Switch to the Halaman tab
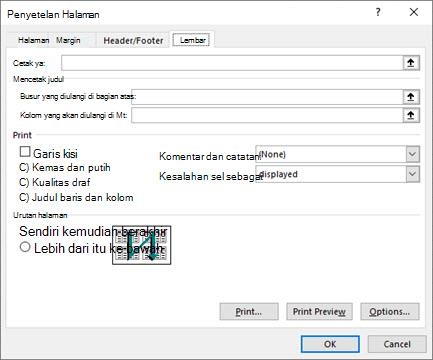433x360 pixels. pyautogui.click(x=34, y=40)
